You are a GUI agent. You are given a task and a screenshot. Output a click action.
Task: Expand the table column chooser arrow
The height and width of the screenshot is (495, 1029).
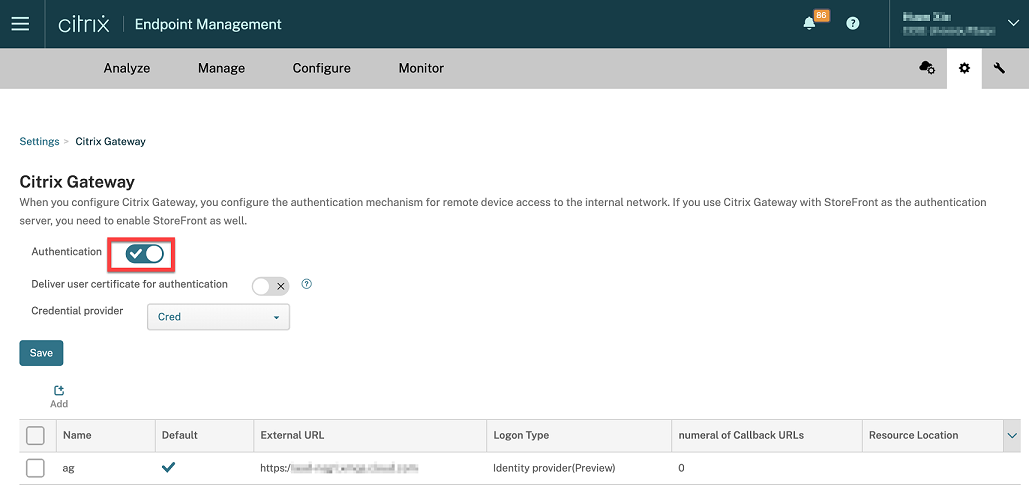(1012, 435)
